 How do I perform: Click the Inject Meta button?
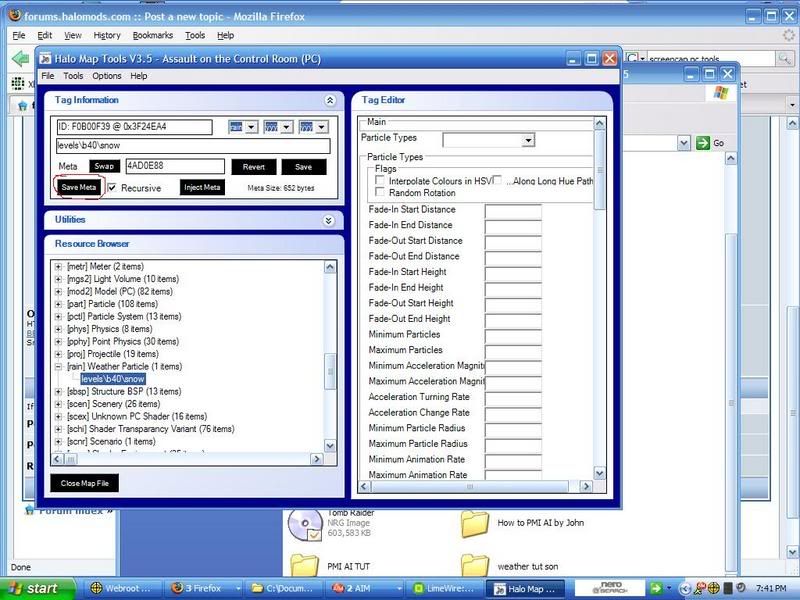click(x=202, y=187)
